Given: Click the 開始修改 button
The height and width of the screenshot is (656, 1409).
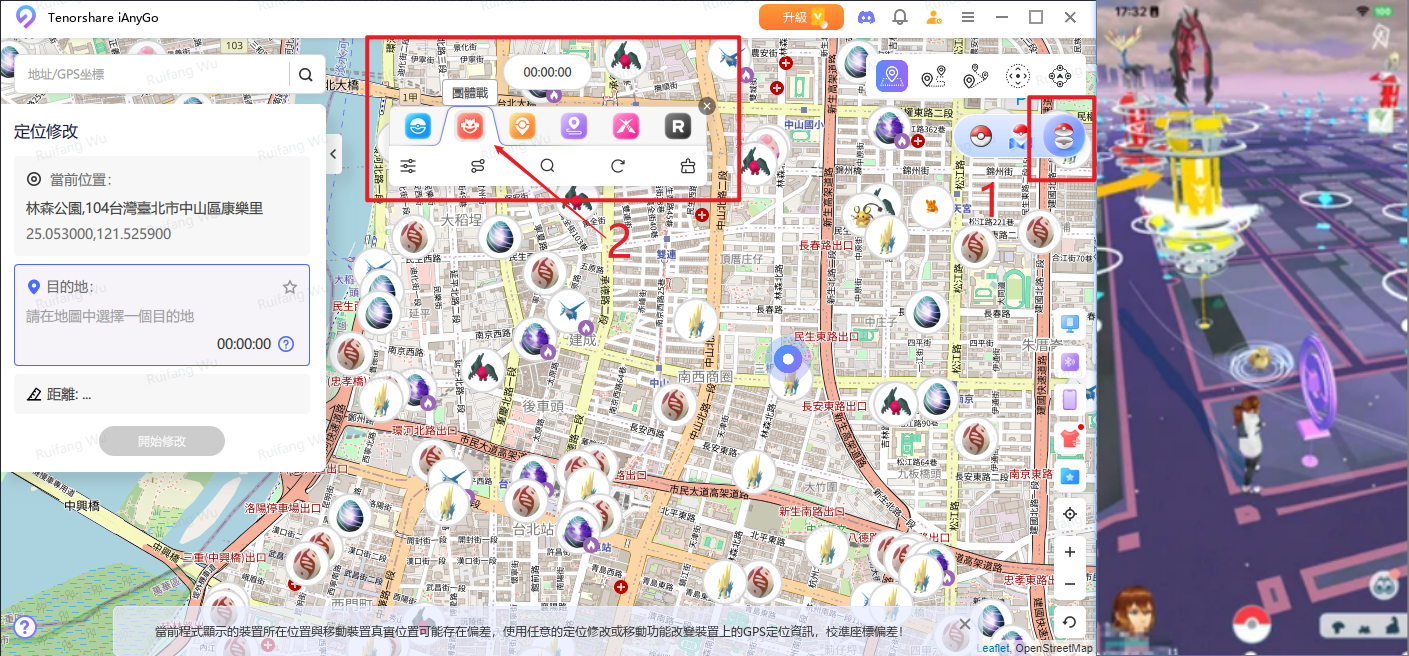Looking at the screenshot, I should 162,441.
